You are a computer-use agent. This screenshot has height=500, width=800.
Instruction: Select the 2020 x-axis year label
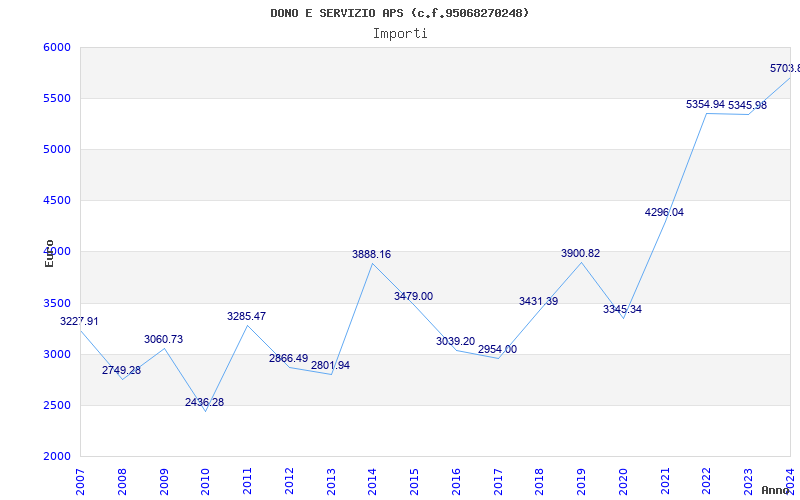point(623,482)
